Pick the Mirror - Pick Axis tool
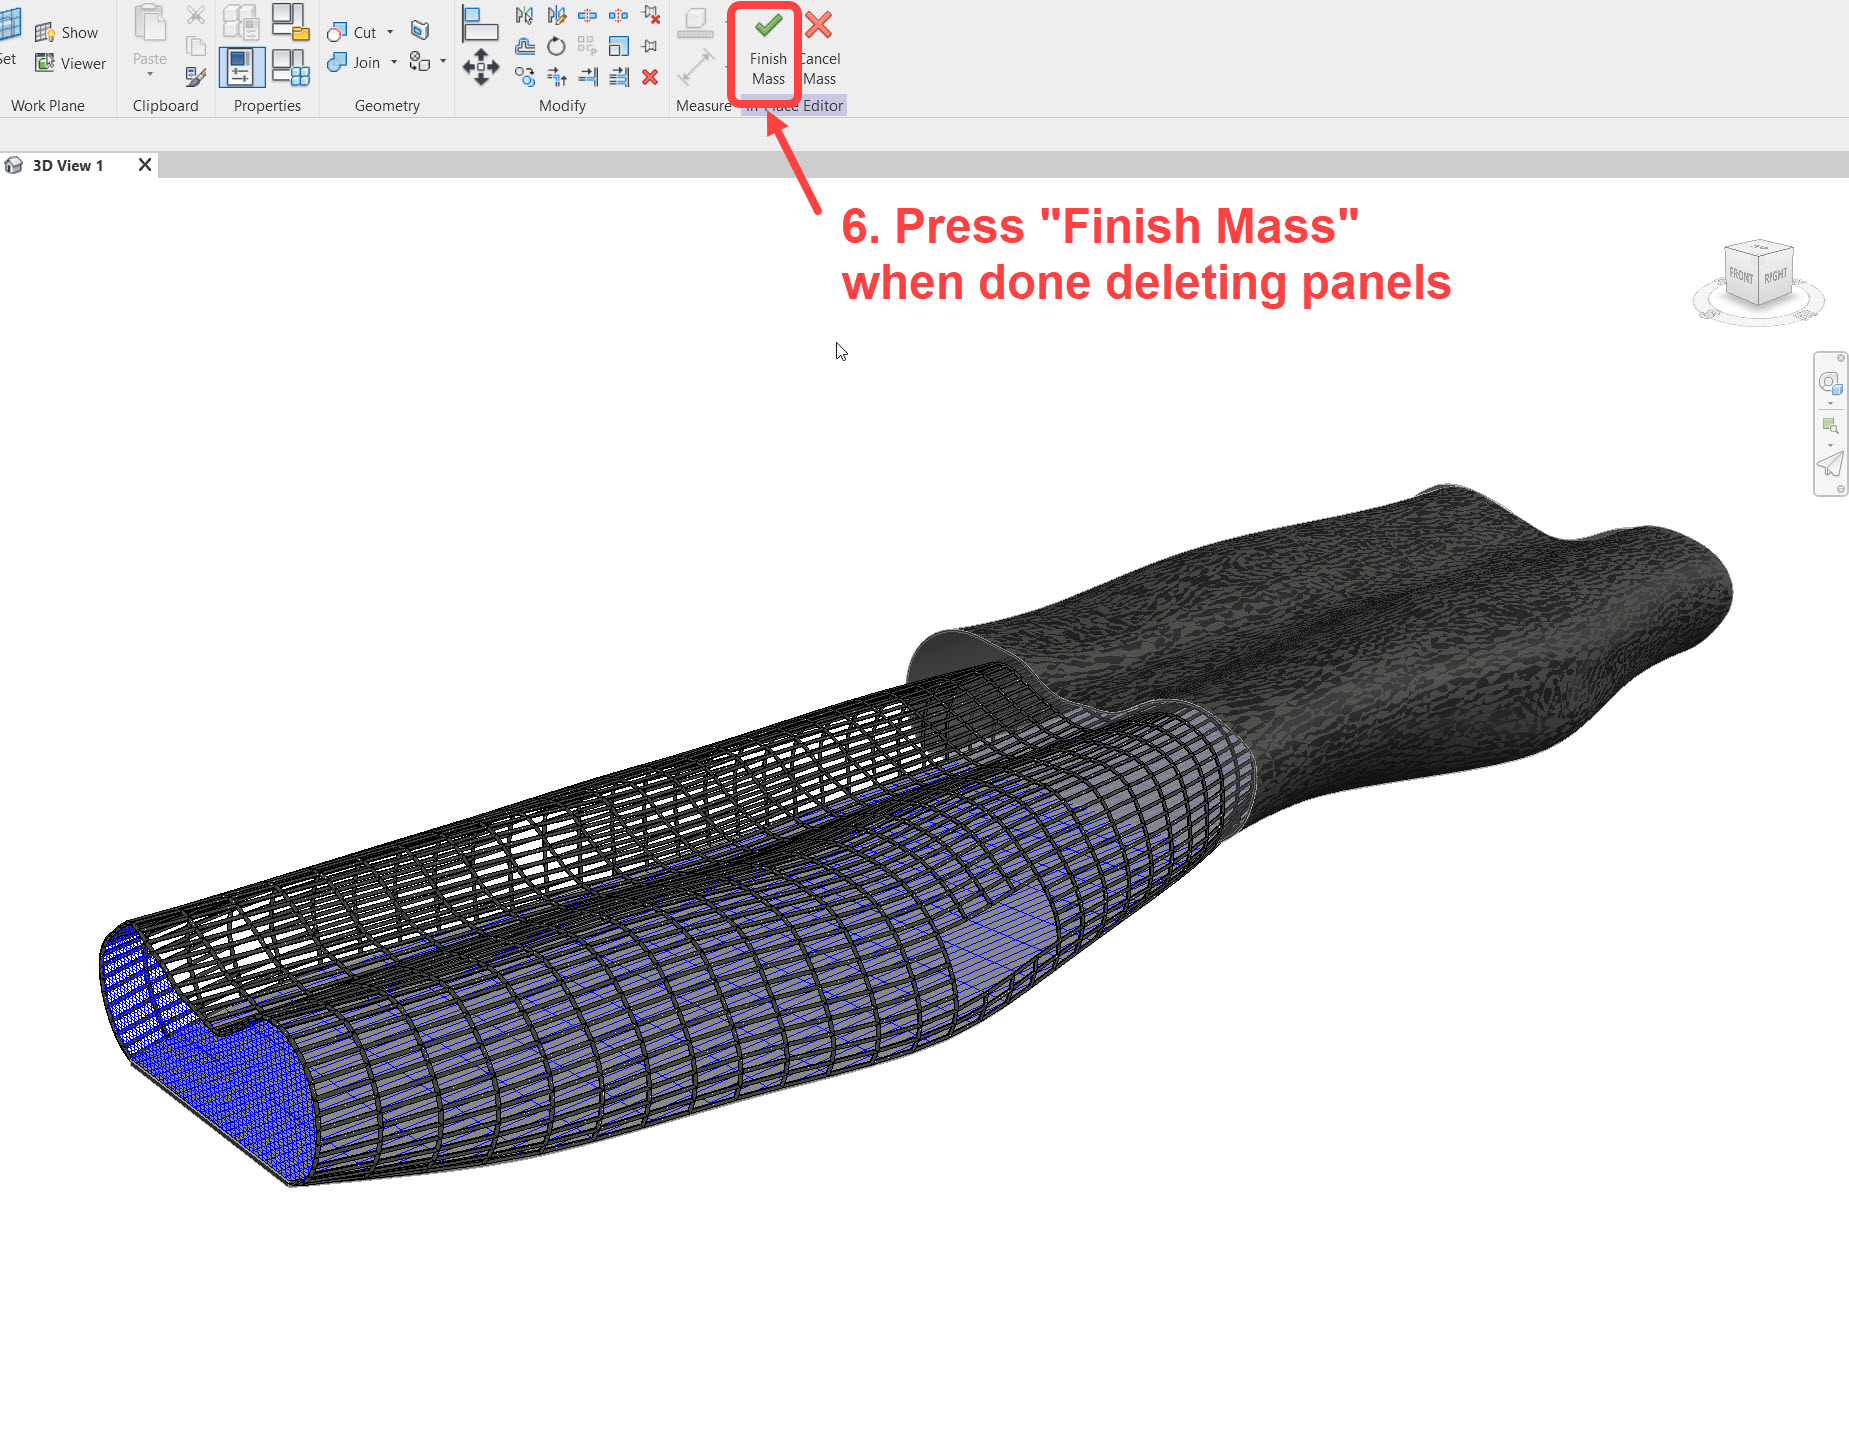1849x1429 pixels. (x=523, y=15)
